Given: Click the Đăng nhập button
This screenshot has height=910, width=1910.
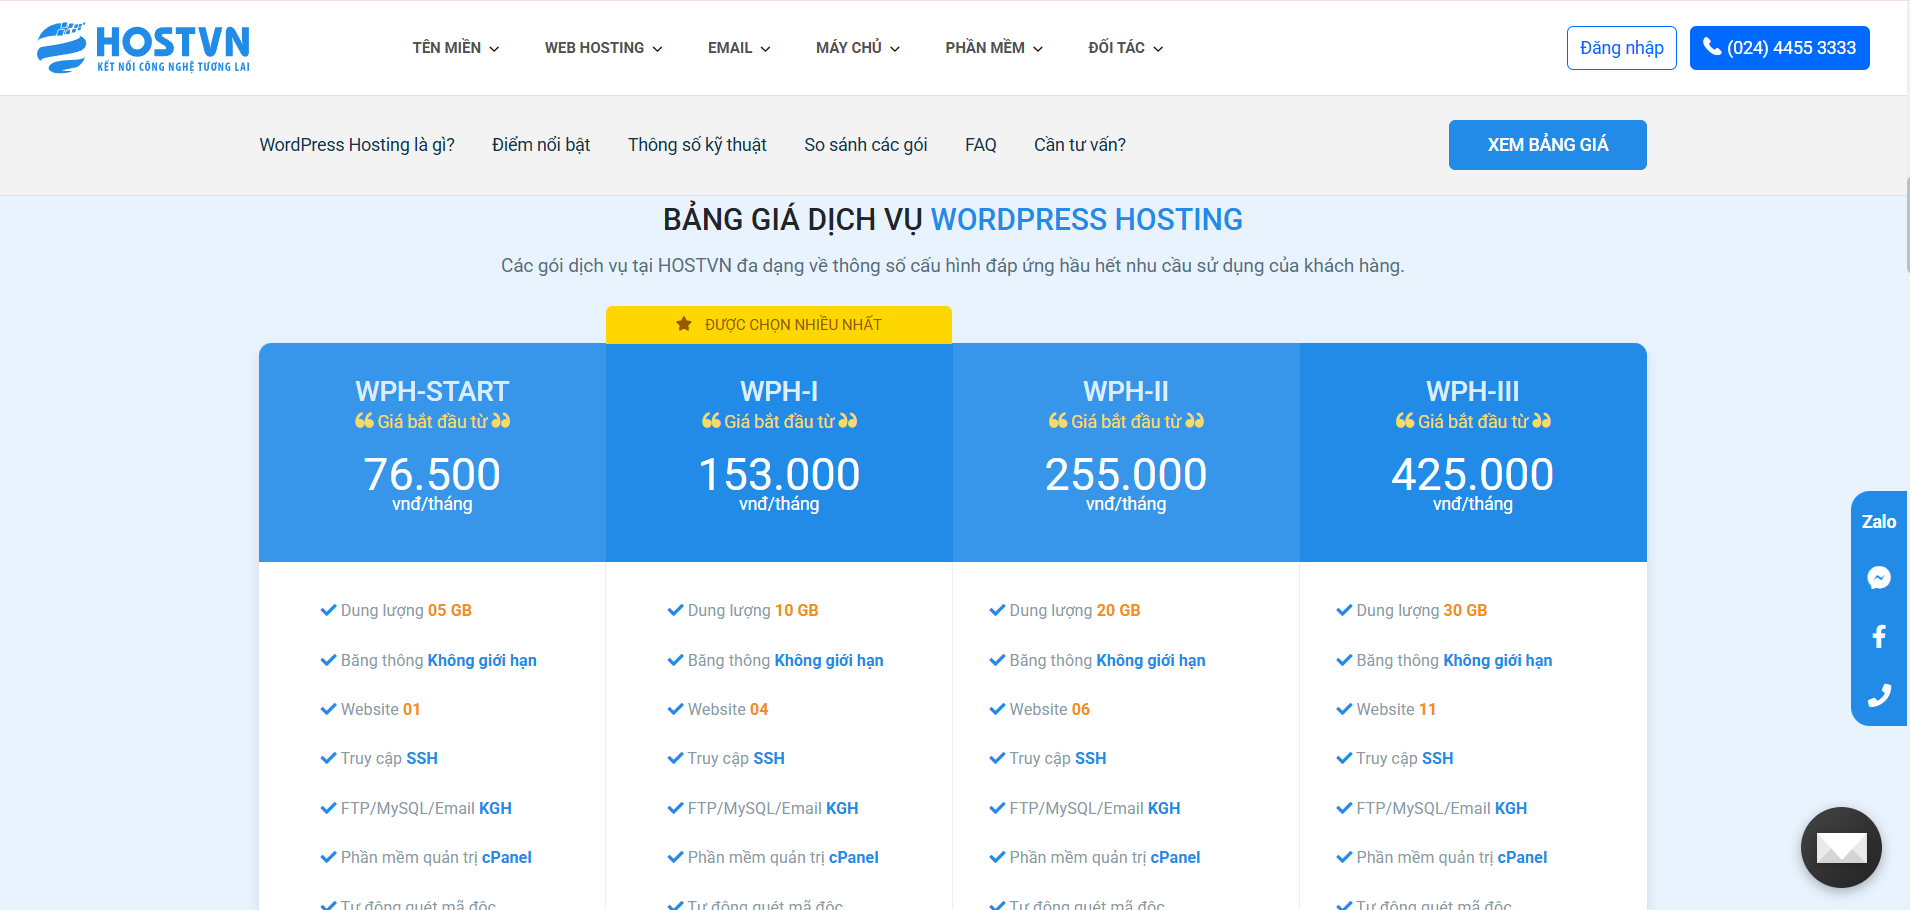Looking at the screenshot, I should click(x=1621, y=48).
